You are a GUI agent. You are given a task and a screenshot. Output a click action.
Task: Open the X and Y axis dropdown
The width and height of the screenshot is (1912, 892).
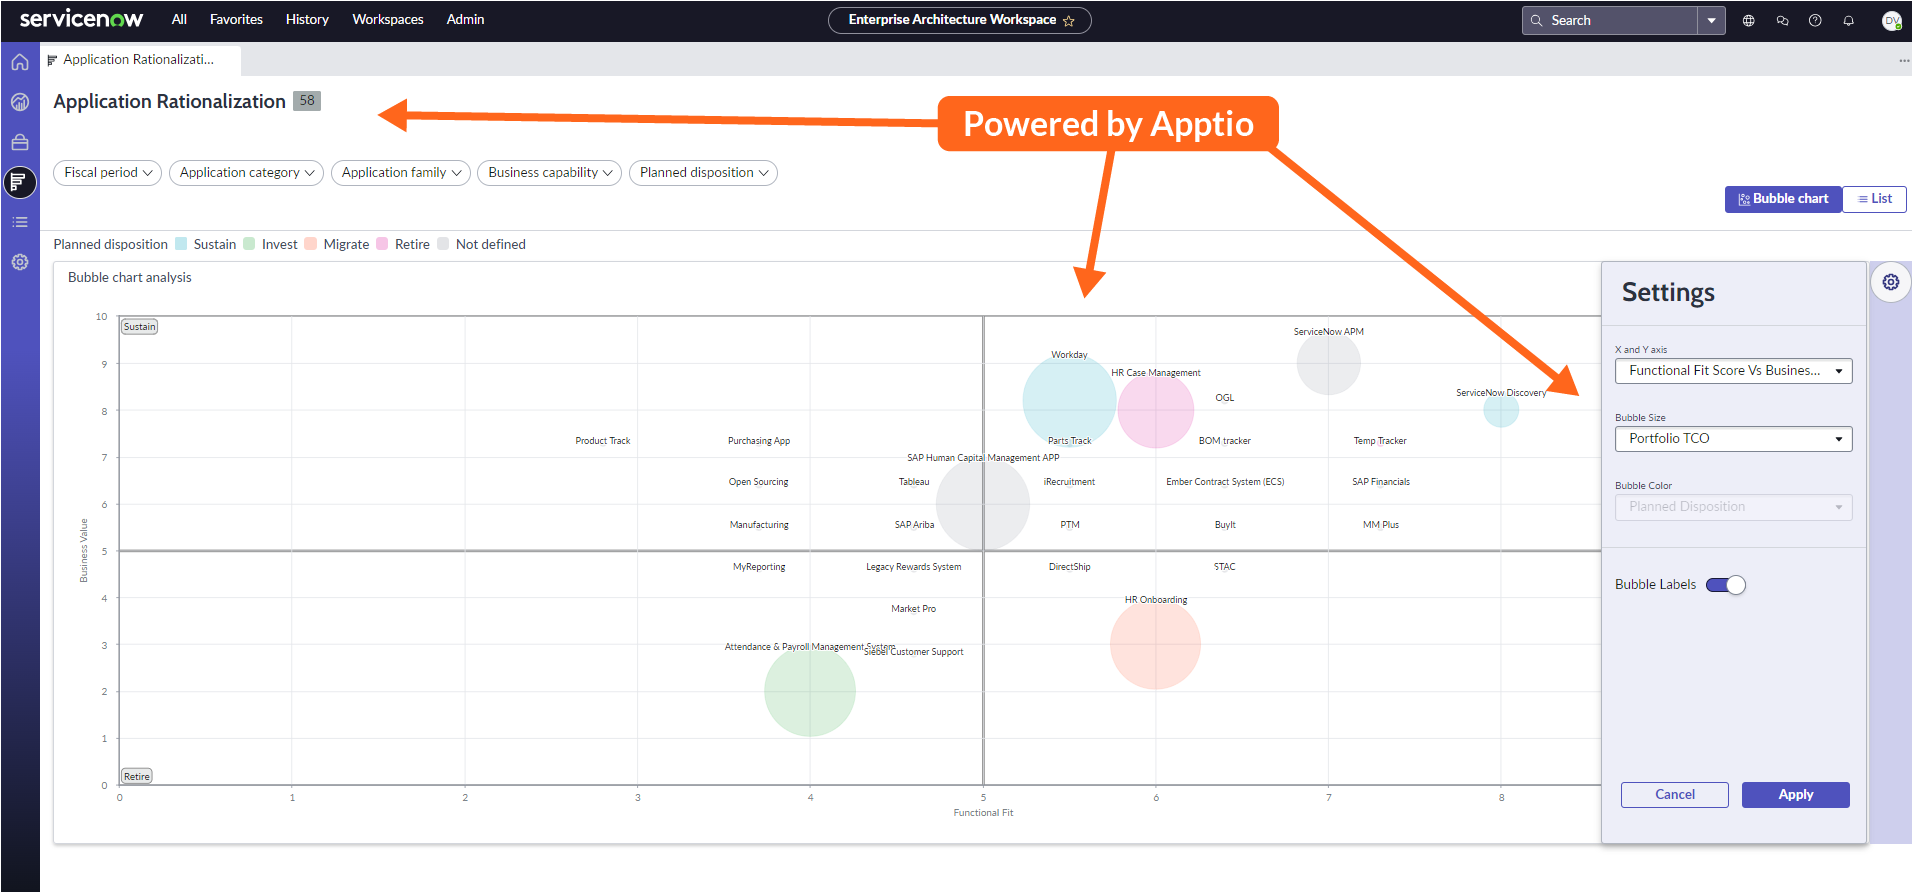1733,371
